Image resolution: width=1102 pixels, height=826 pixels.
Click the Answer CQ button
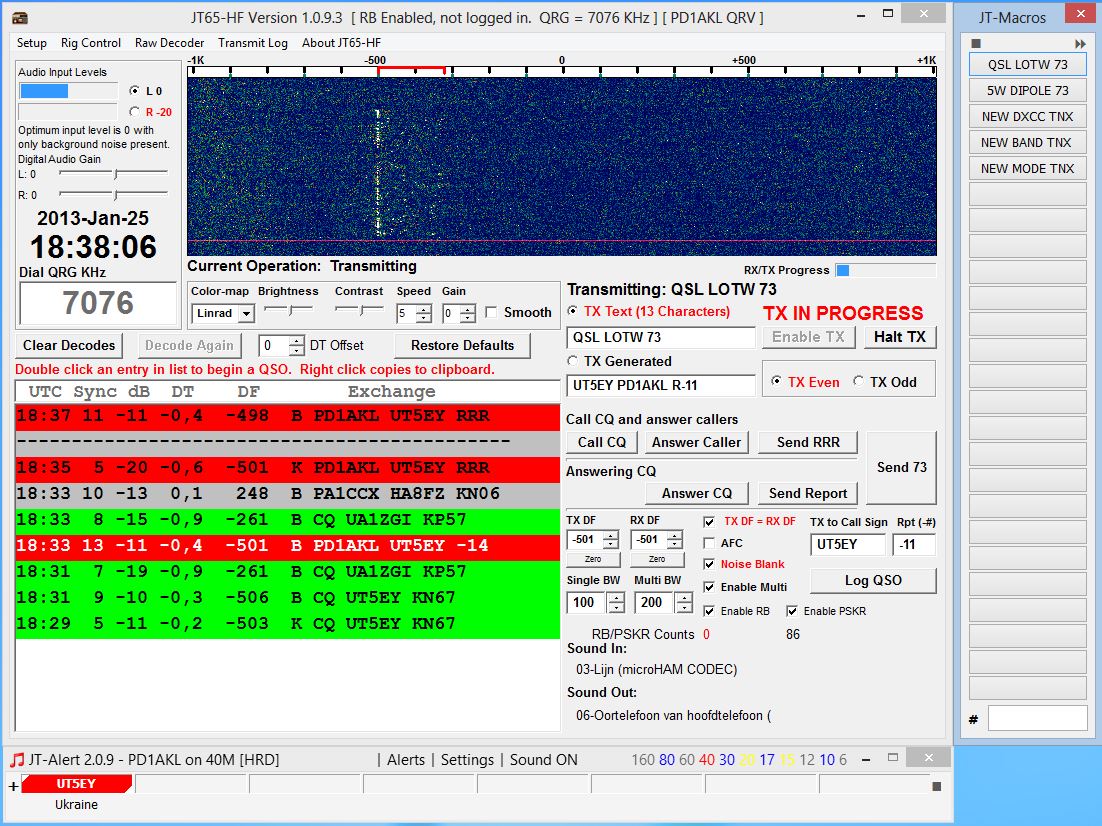point(696,493)
